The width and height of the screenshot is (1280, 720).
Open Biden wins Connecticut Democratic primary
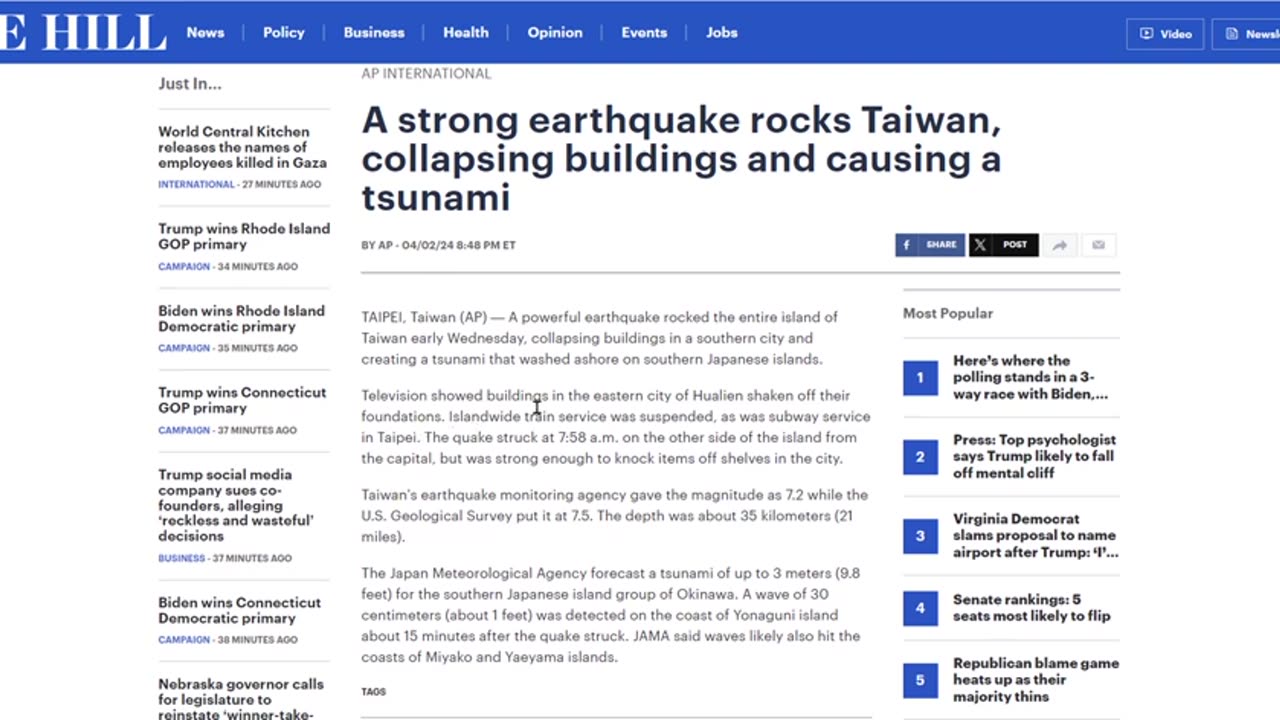click(239, 610)
